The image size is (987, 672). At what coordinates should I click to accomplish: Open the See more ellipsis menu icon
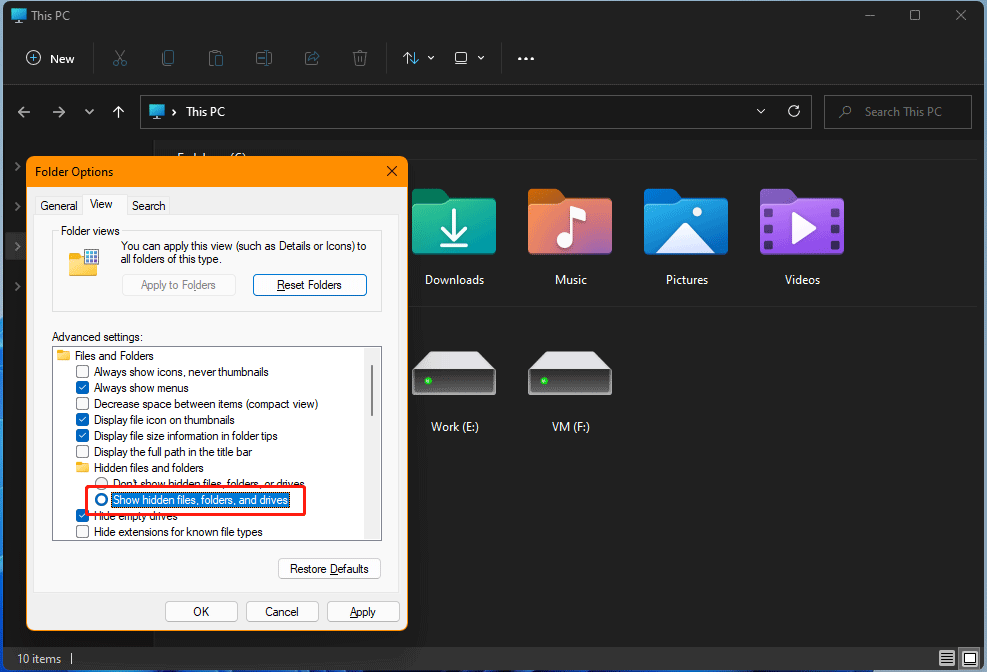tap(526, 58)
